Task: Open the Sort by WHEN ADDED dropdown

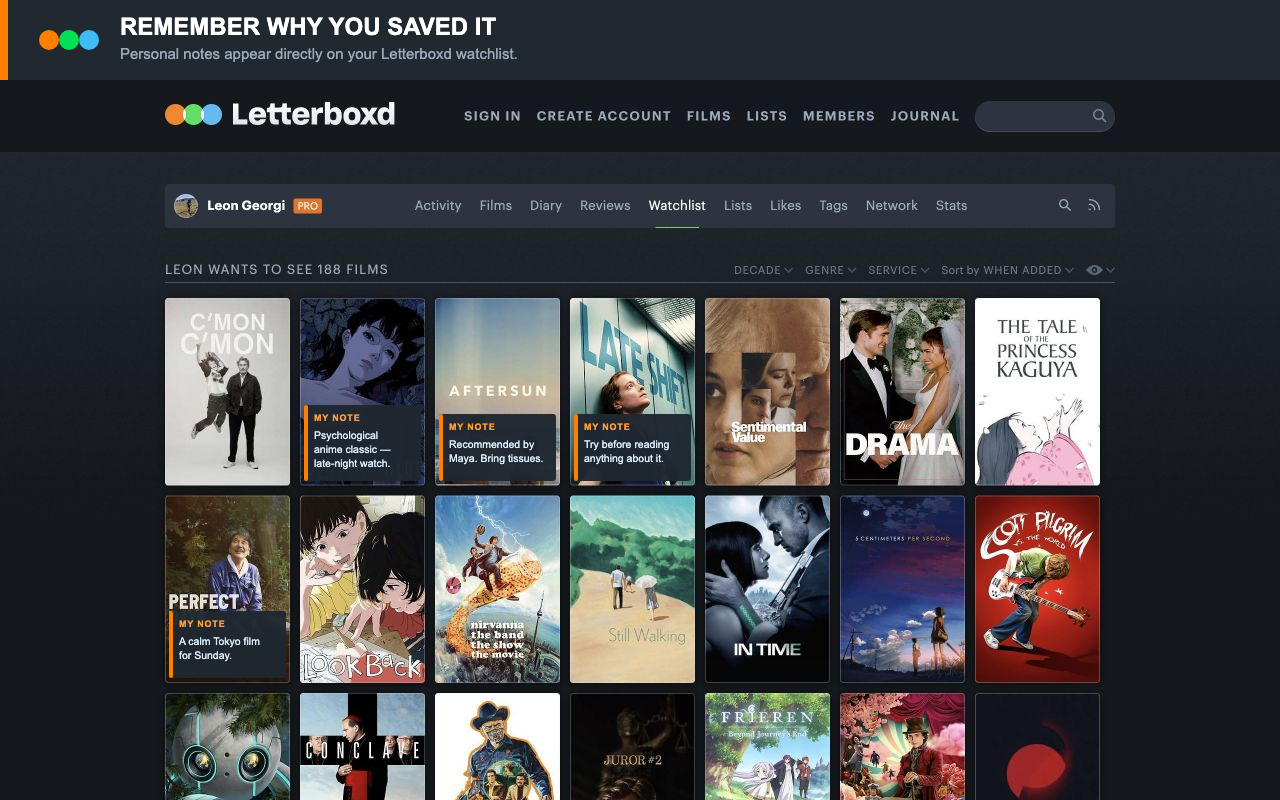Action: point(1008,270)
